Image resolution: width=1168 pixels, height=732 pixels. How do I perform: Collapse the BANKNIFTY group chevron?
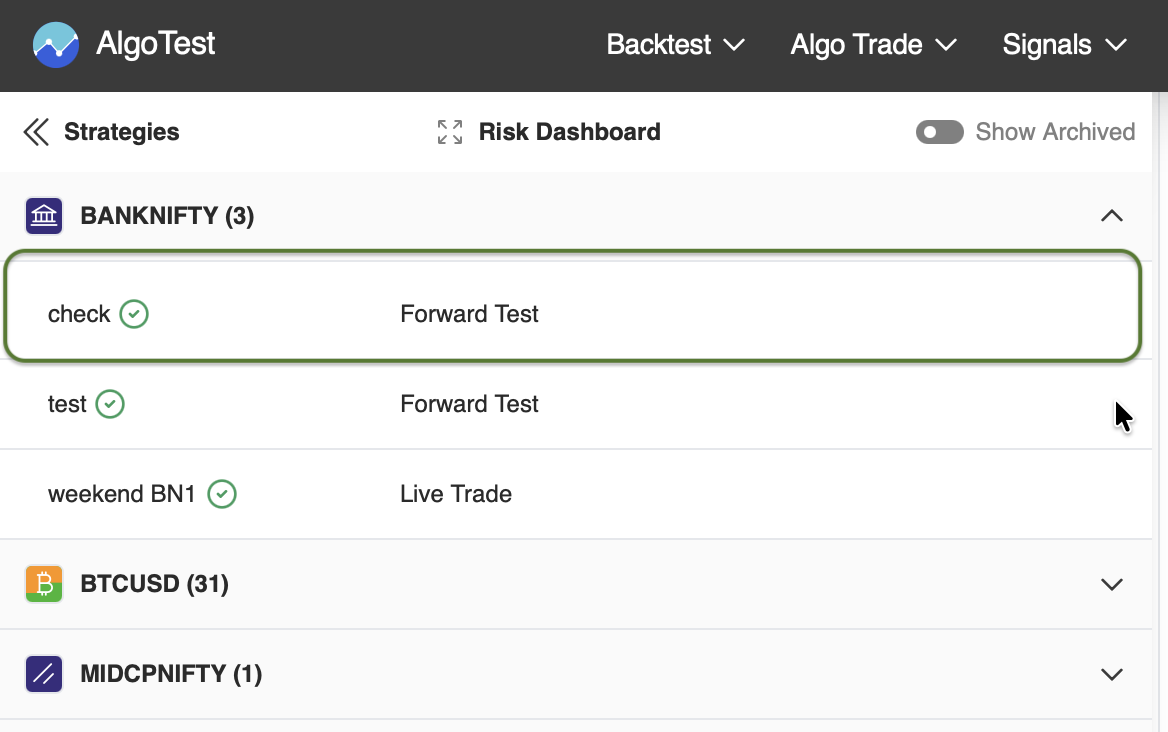pos(1111,216)
